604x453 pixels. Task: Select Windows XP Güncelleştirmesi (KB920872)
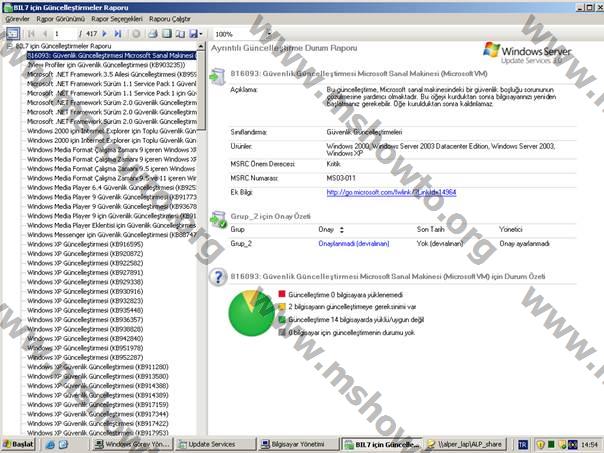click(x=85, y=253)
